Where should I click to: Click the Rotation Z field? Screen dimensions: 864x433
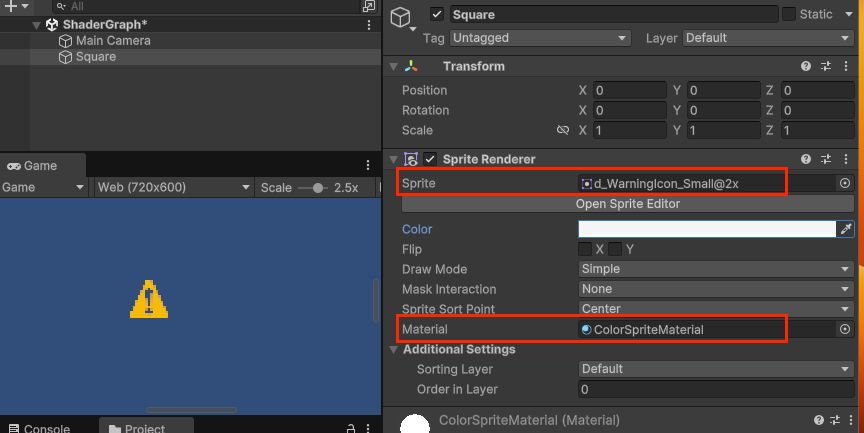818,110
